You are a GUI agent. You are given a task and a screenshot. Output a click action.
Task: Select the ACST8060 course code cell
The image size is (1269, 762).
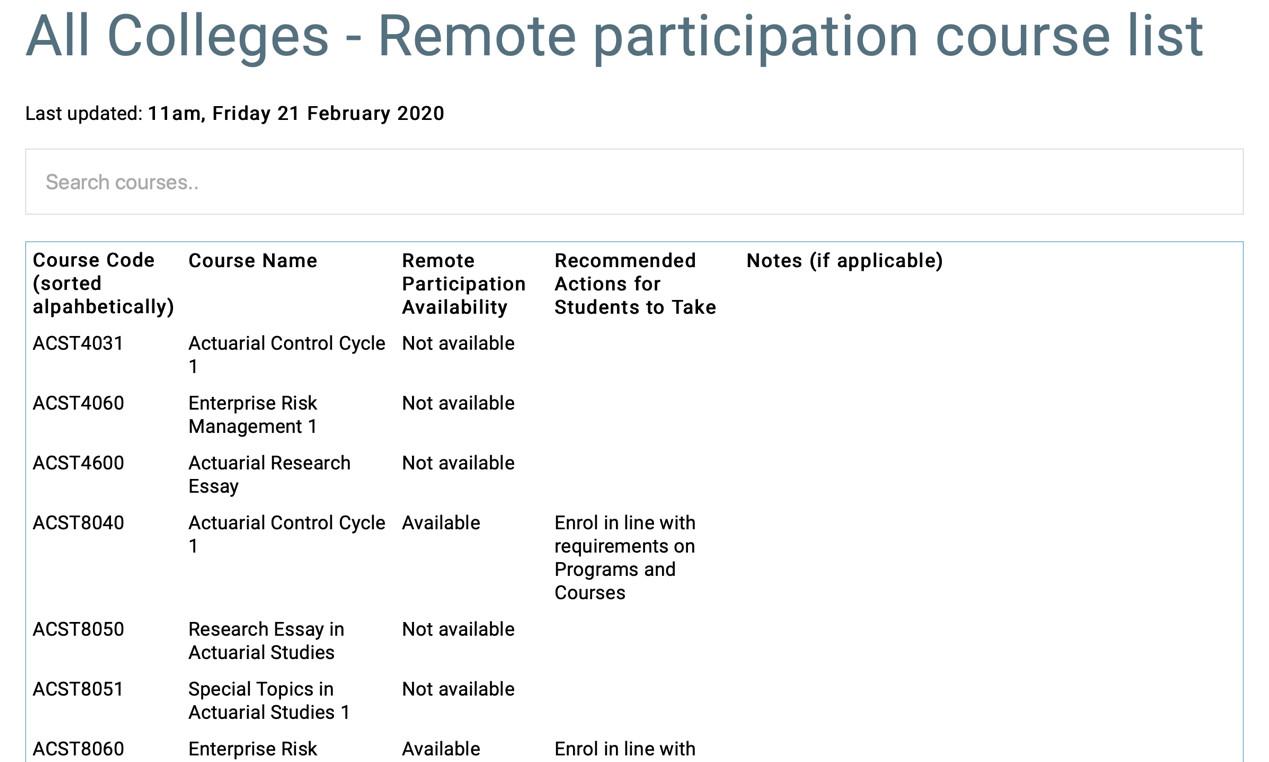point(78,749)
